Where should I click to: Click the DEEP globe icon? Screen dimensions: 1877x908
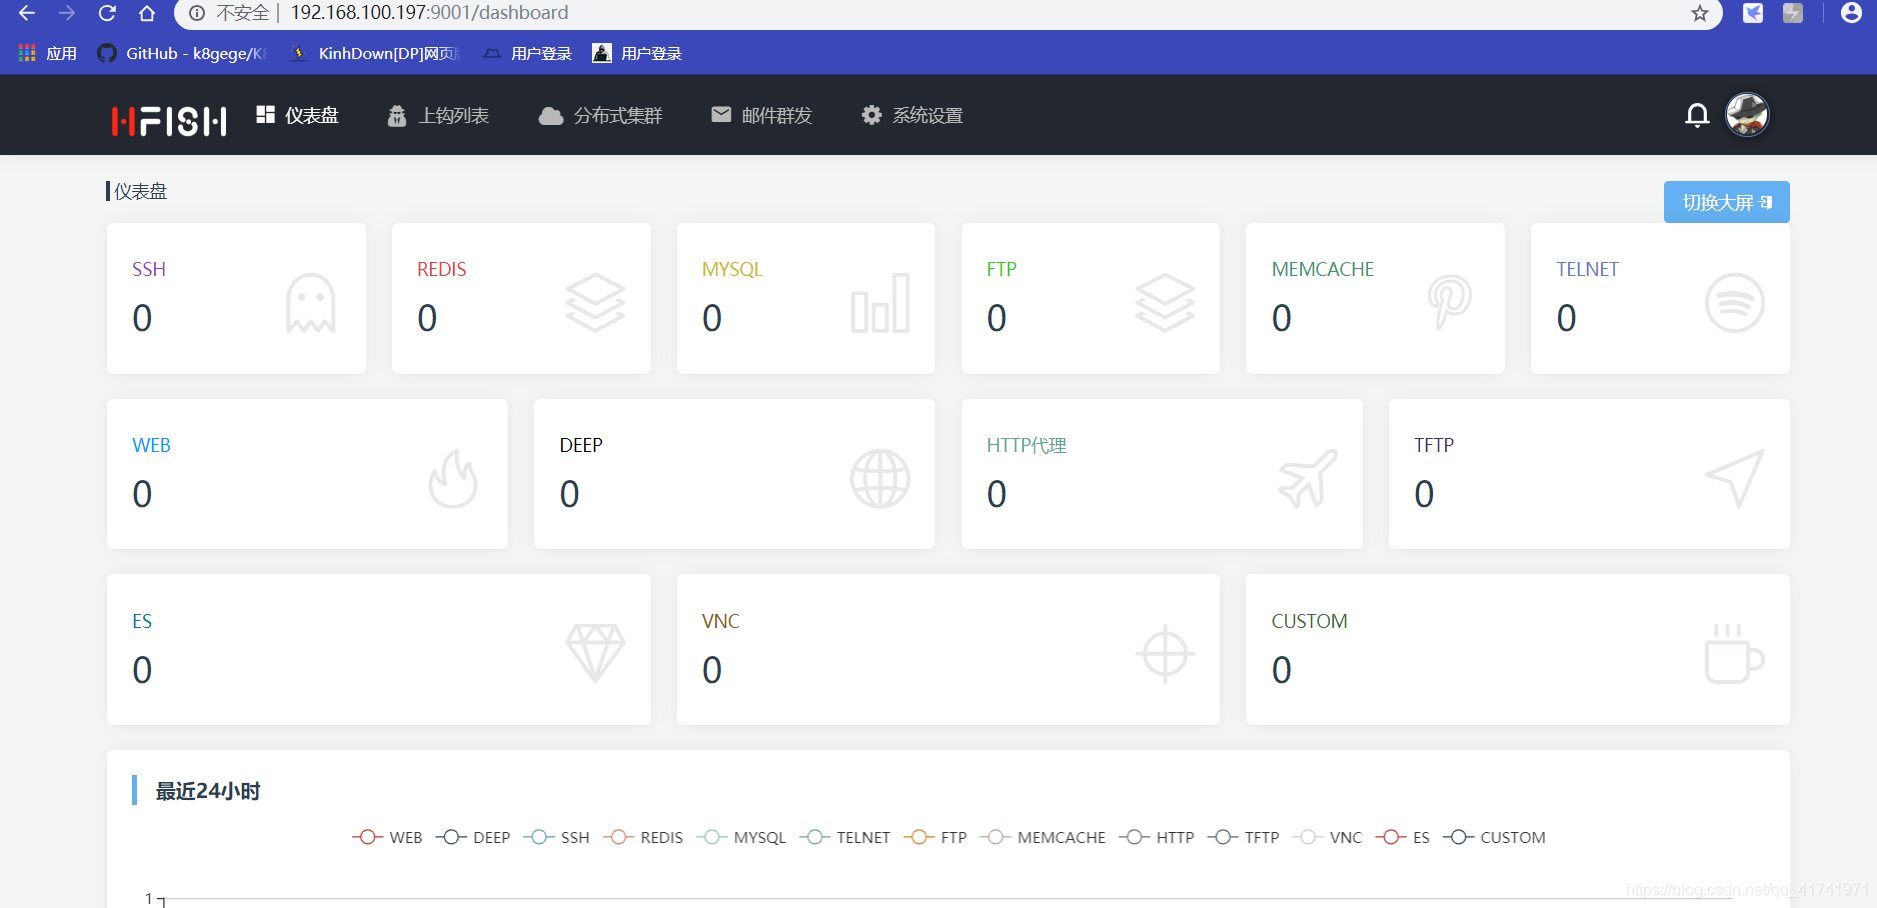[x=879, y=478]
